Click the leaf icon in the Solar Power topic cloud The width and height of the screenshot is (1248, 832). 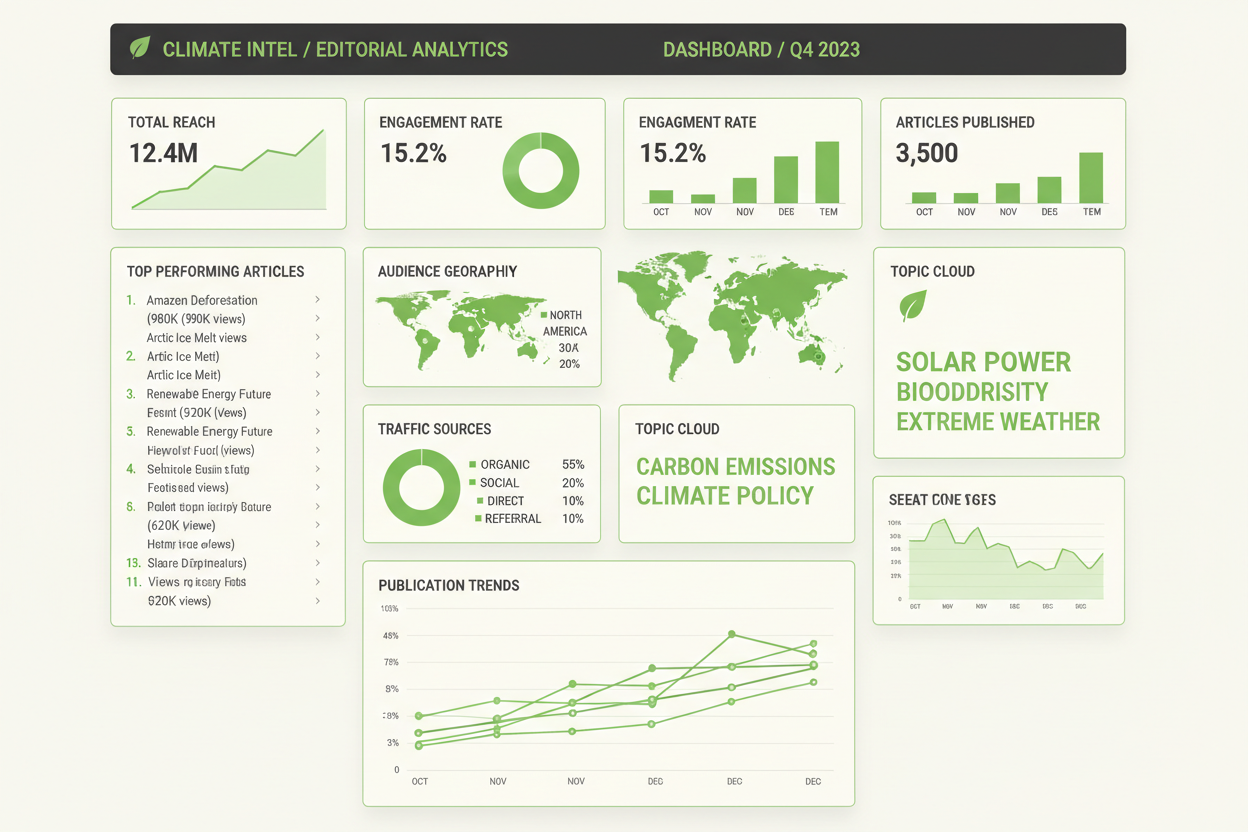(913, 305)
